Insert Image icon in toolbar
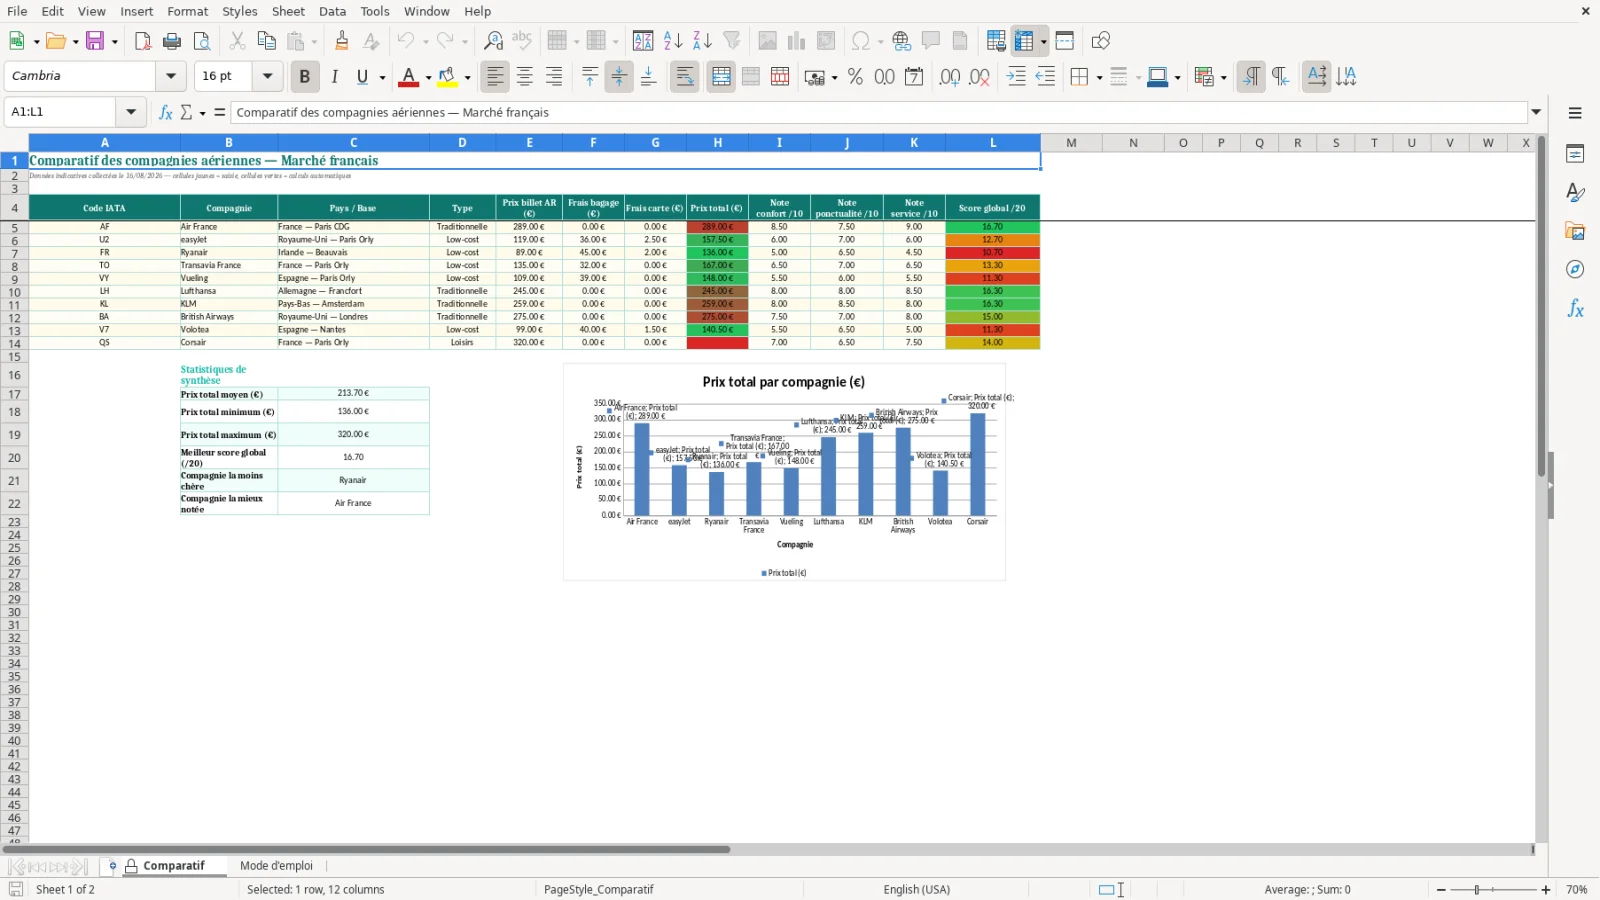1600x900 pixels. pos(767,41)
